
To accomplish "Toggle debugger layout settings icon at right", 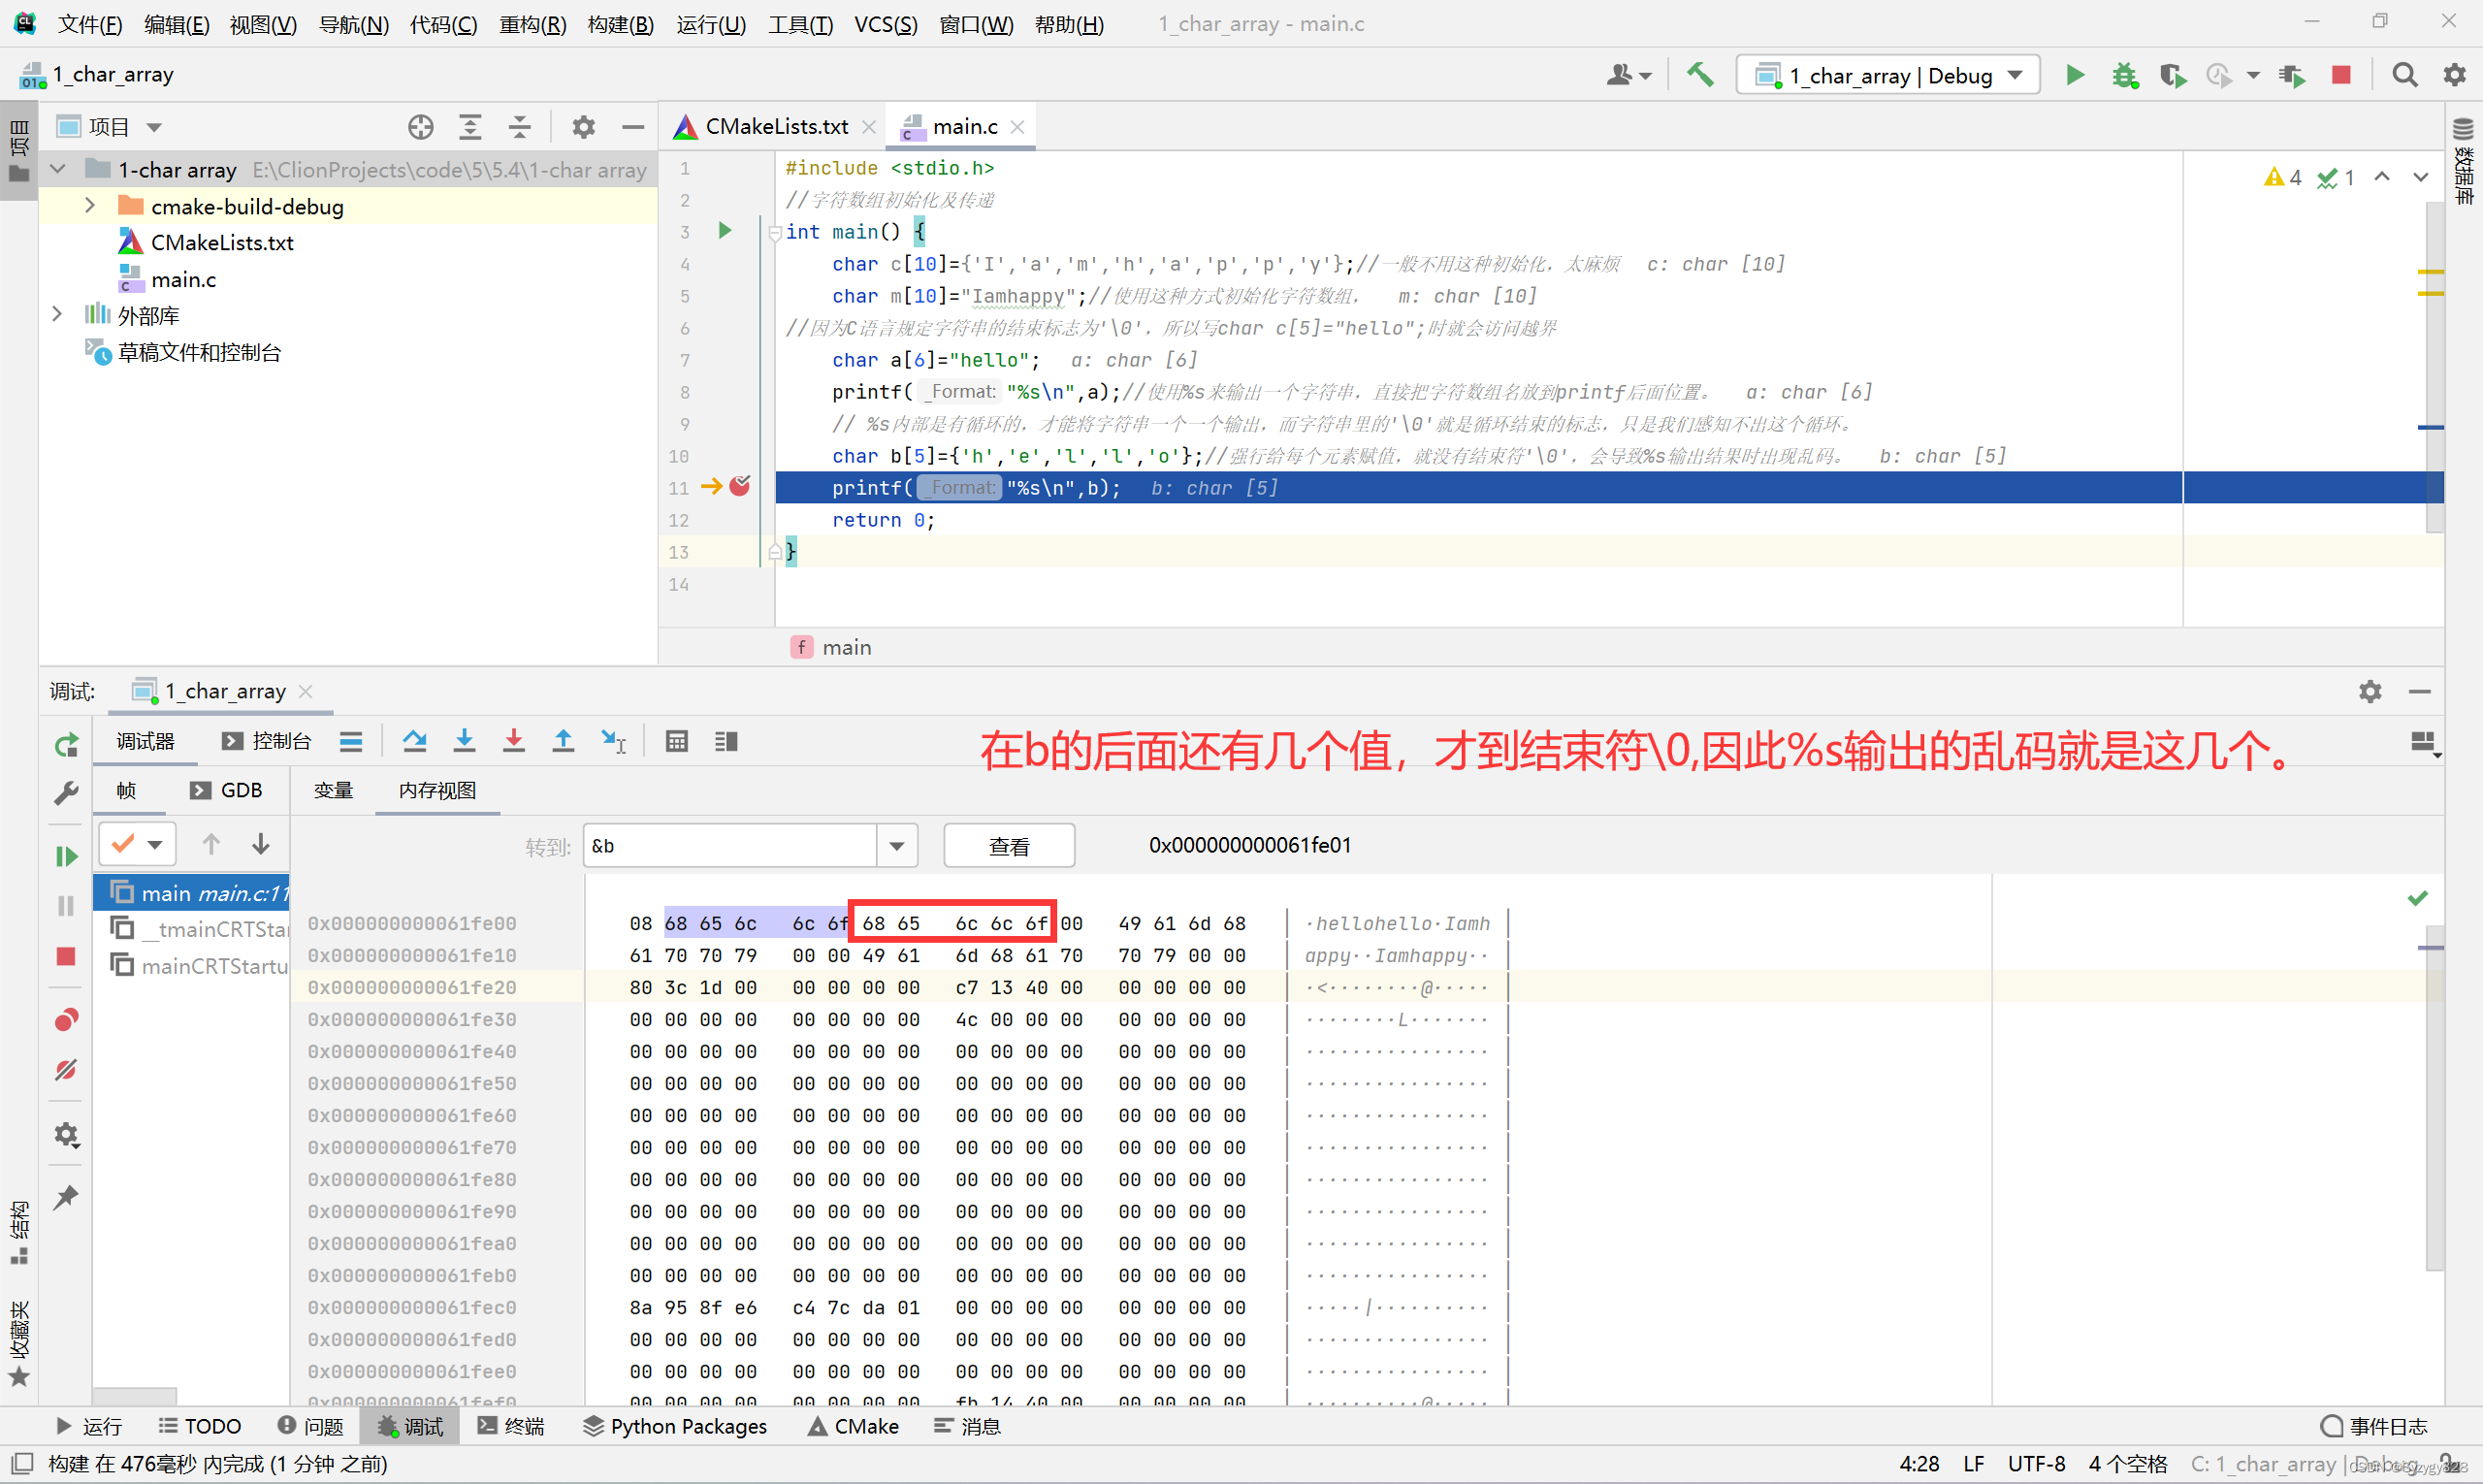I will coord(2423,744).
